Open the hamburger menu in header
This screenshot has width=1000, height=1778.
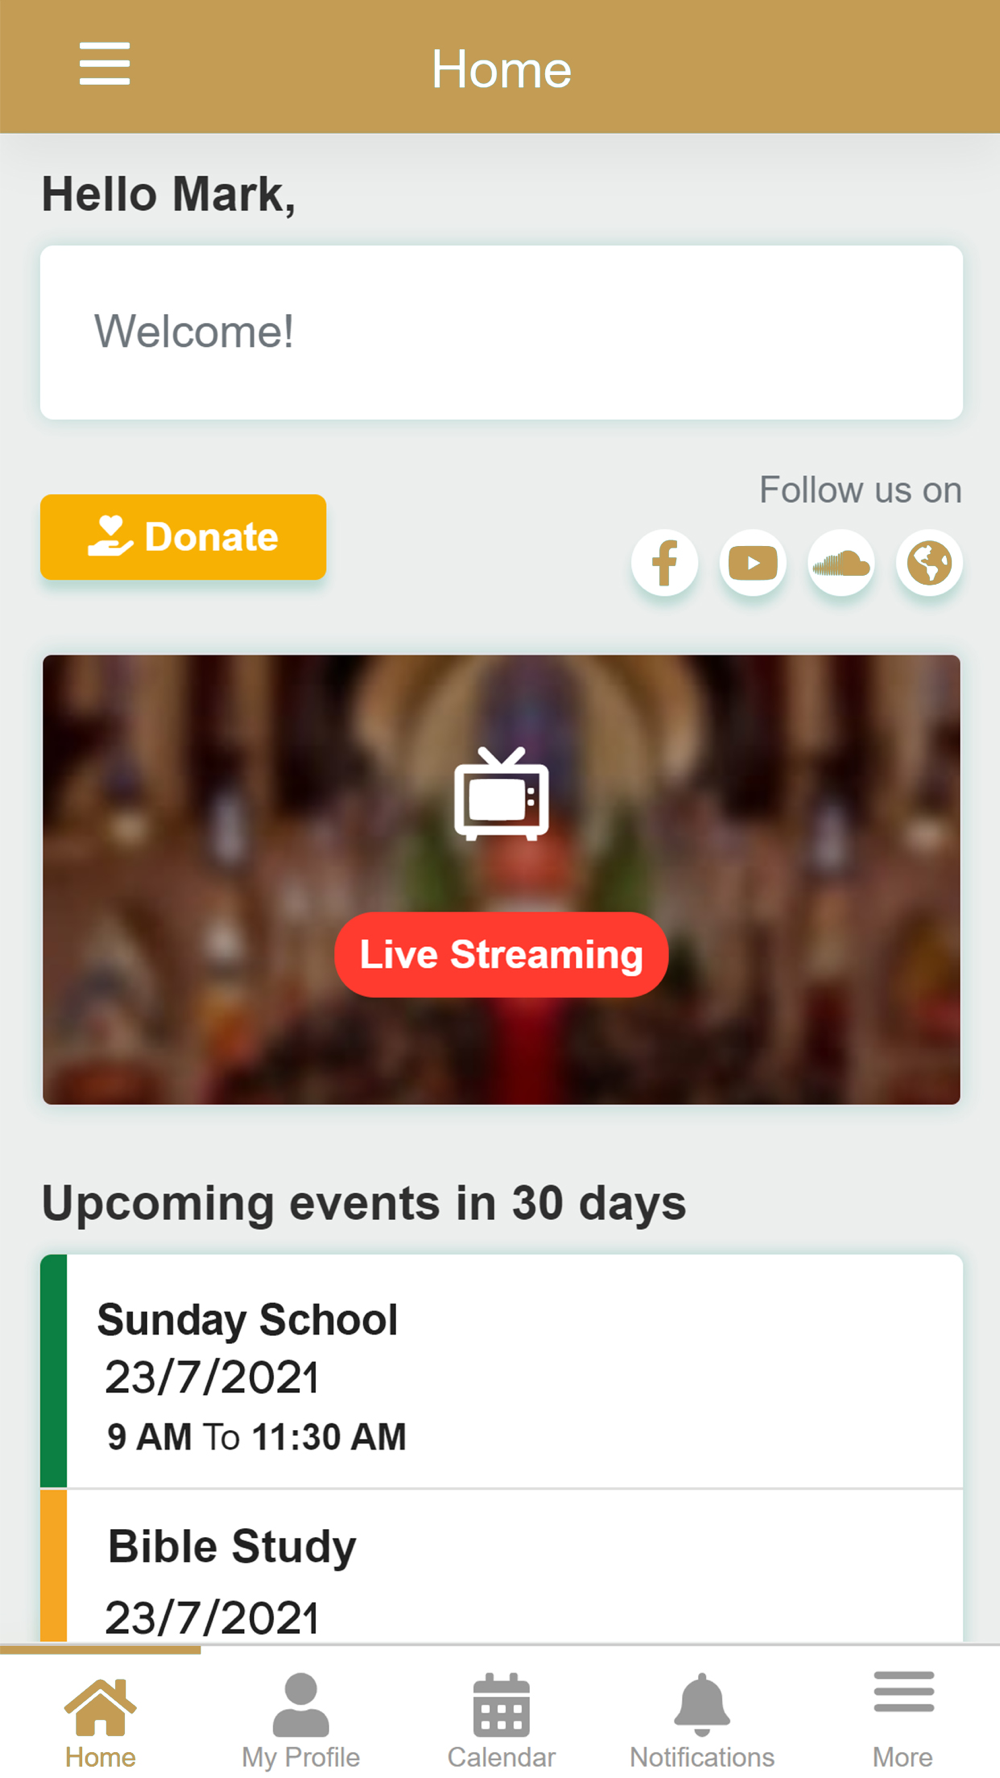tap(104, 64)
